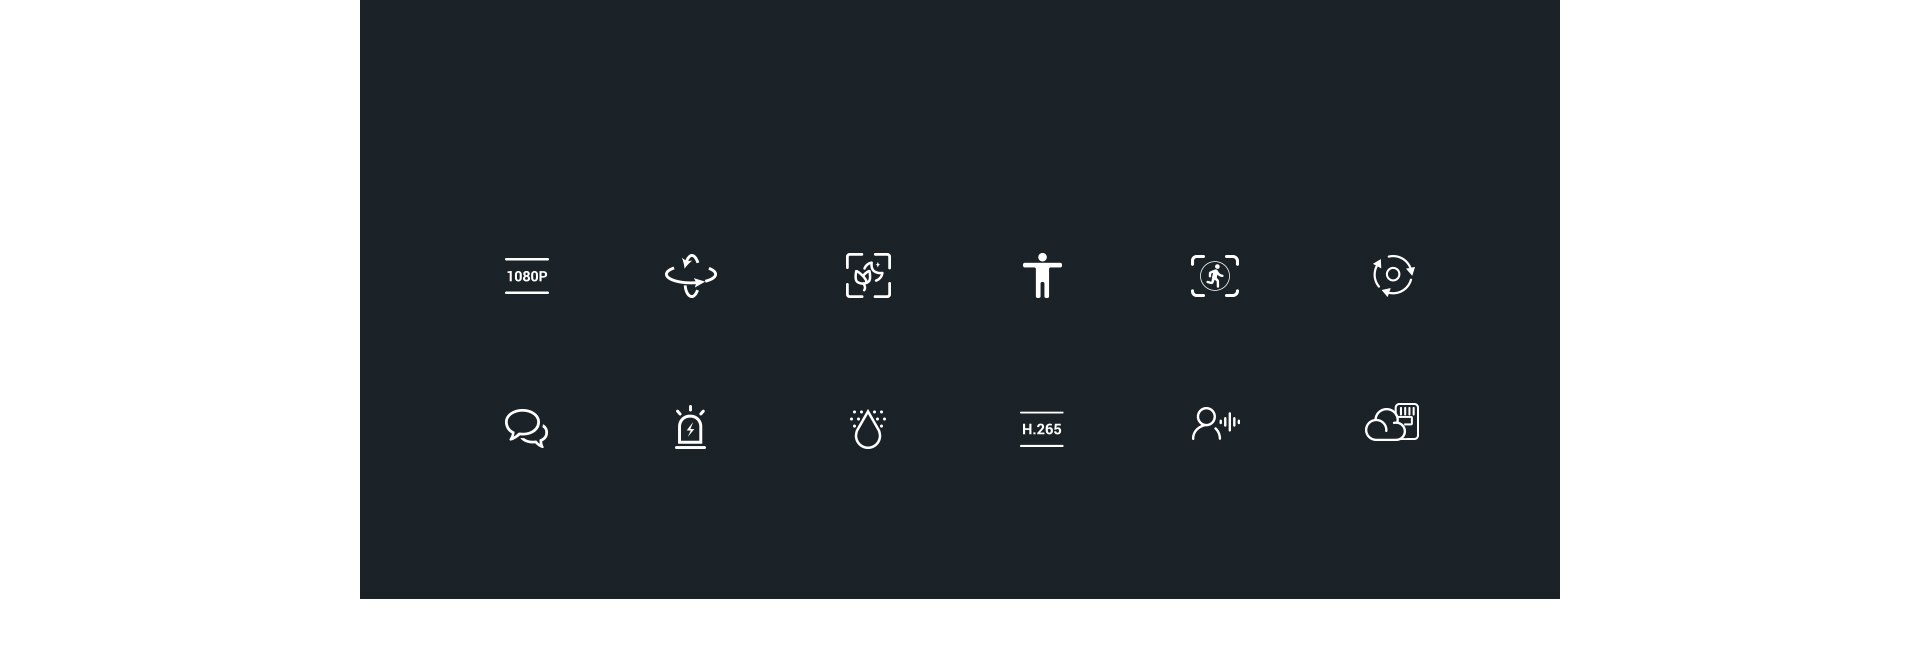Click the leaf night-vision frame icon
The image size is (1920, 650).
pyautogui.click(x=868, y=275)
